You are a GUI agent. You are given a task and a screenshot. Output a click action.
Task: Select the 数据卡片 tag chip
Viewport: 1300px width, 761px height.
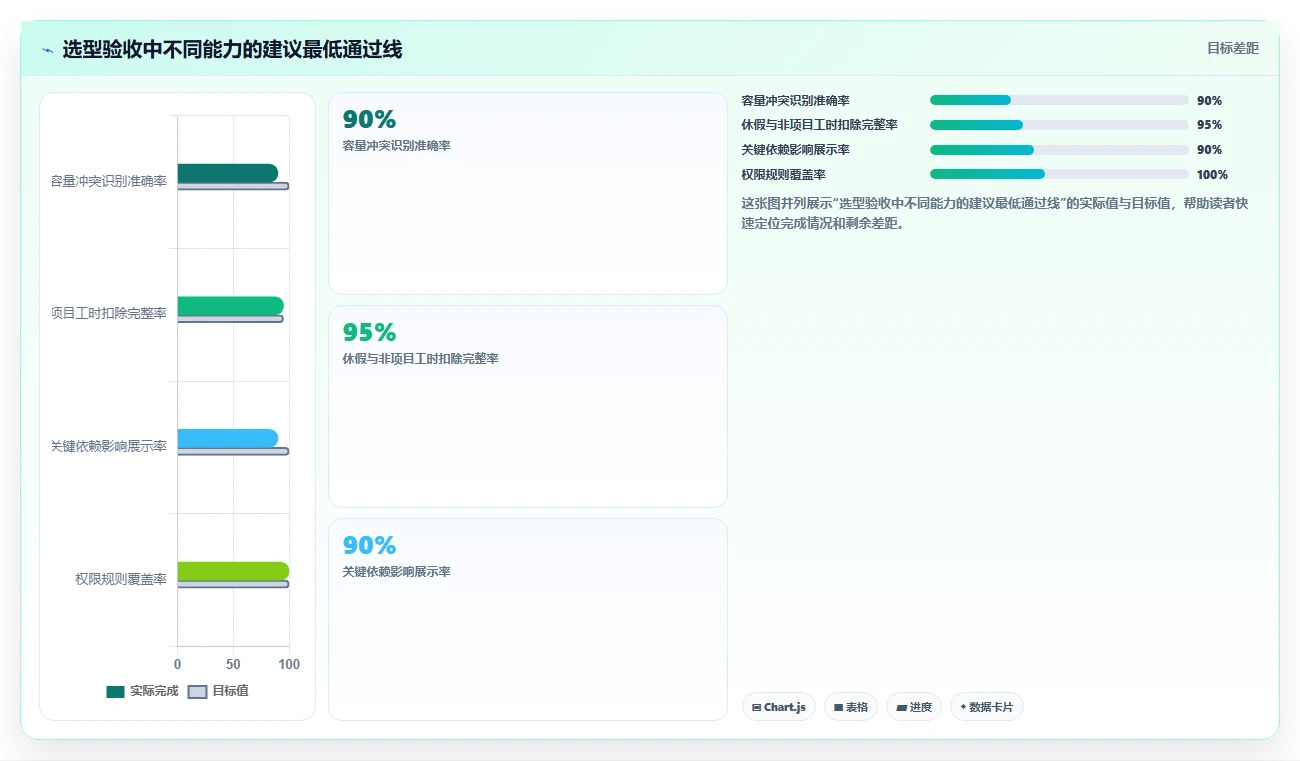987,707
